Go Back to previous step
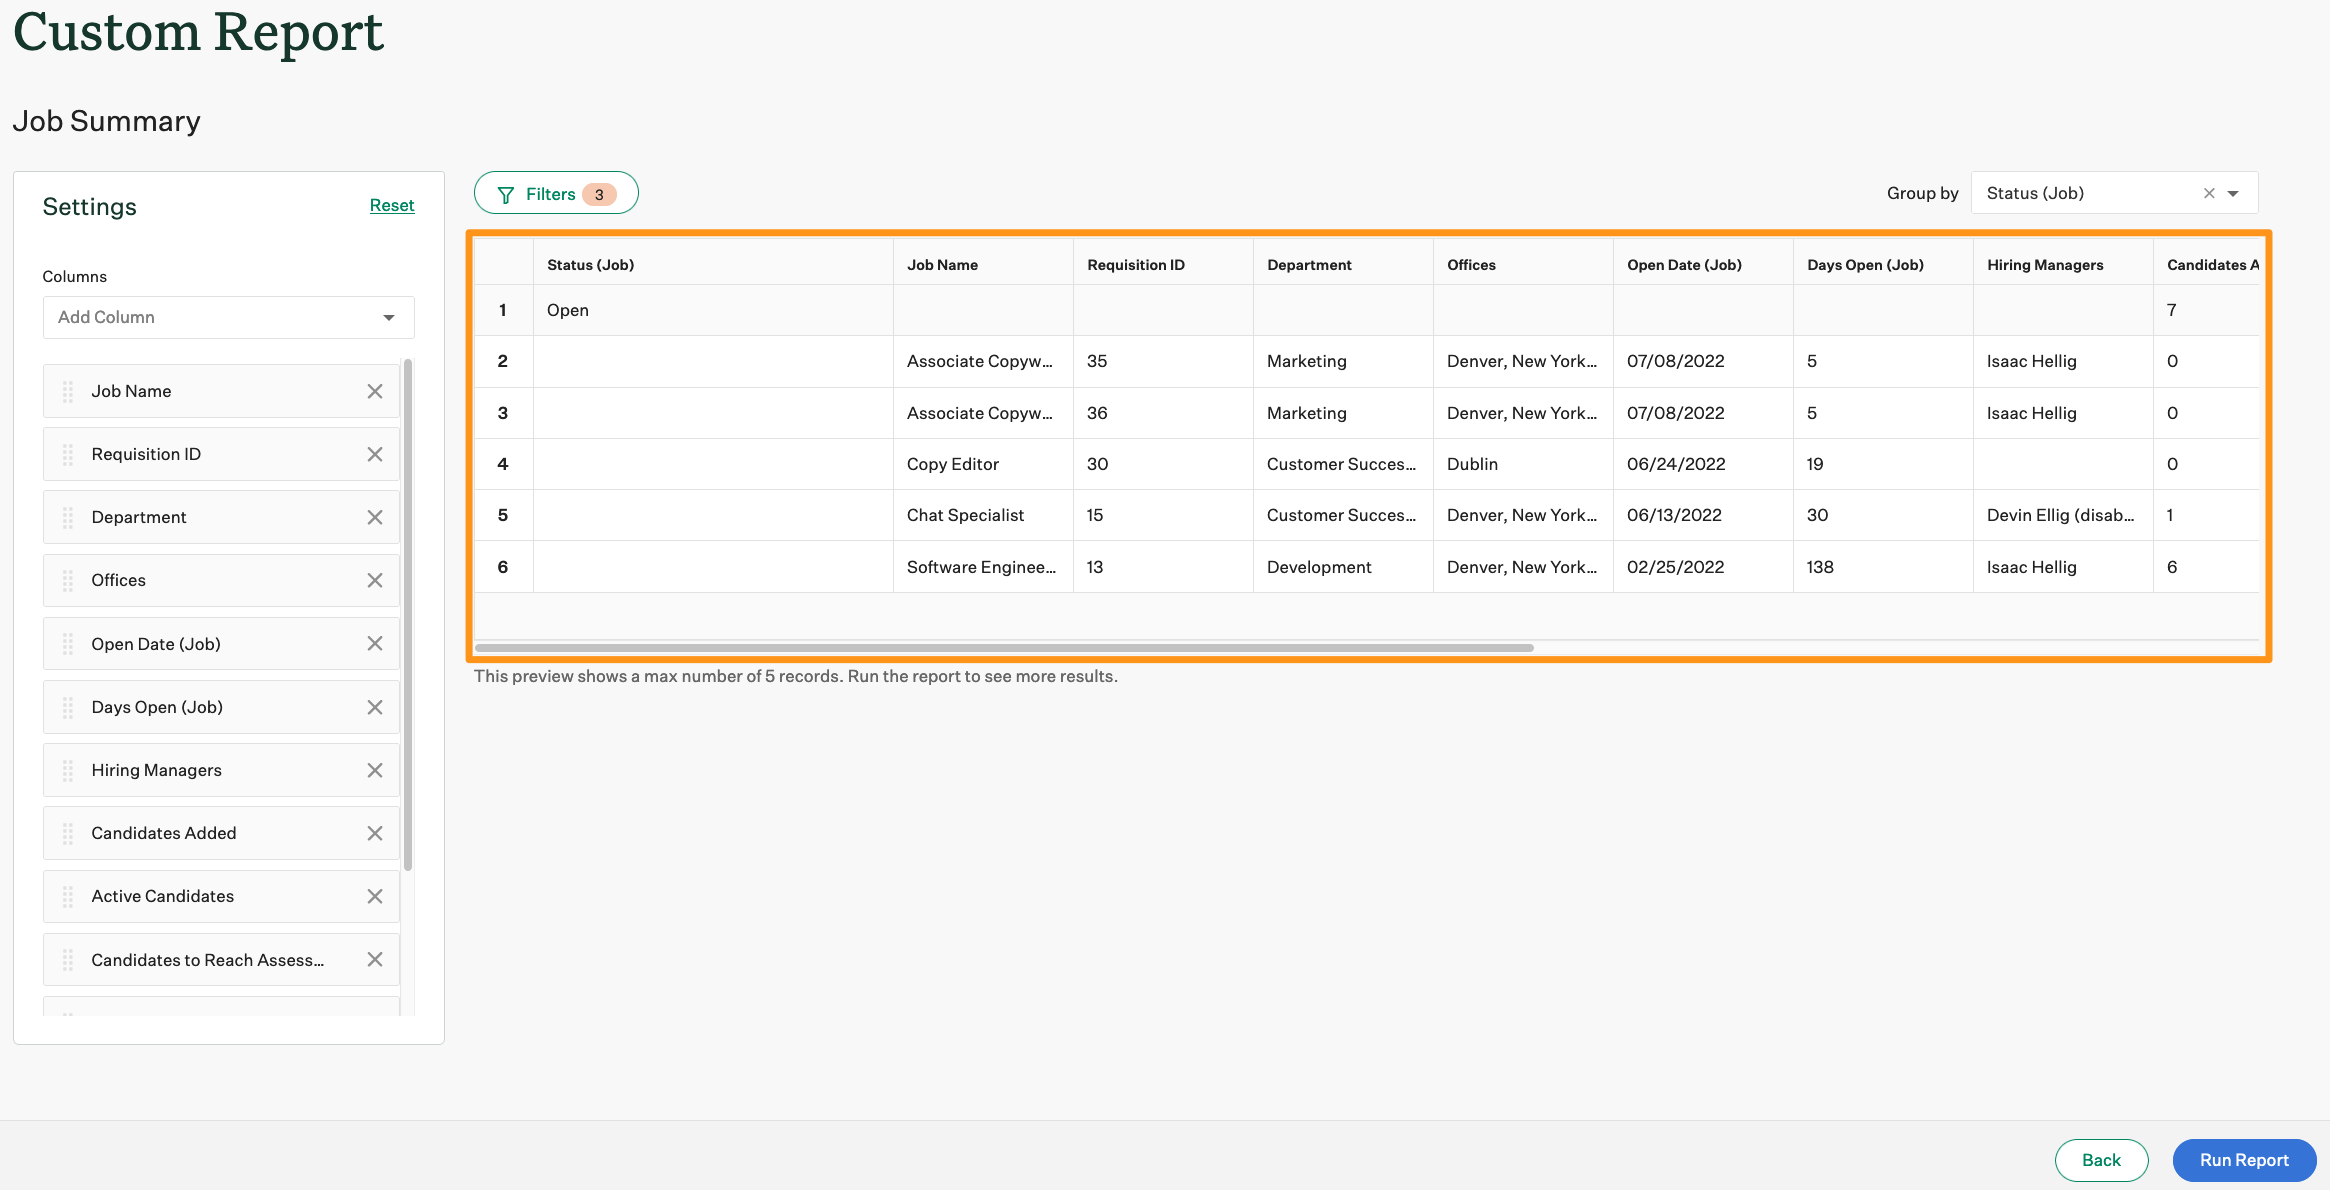Screen dimensions: 2330x1190 (x=2101, y=1160)
